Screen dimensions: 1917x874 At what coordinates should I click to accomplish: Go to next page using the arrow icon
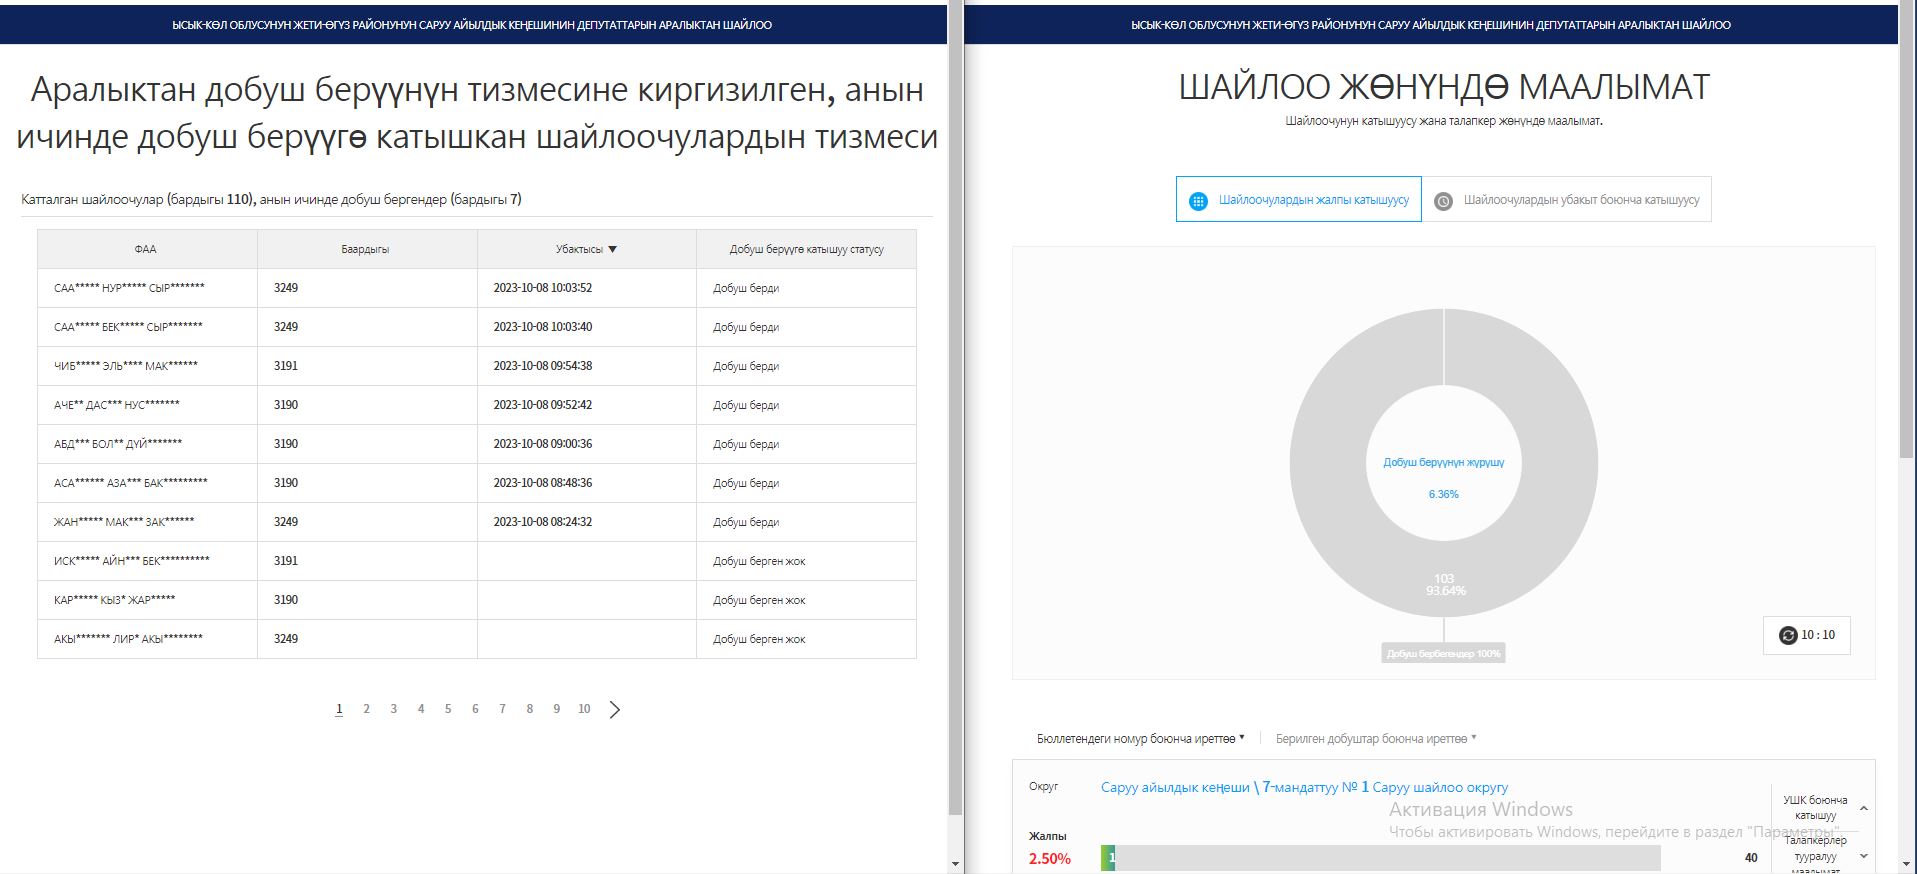pyautogui.click(x=615, y=709)
